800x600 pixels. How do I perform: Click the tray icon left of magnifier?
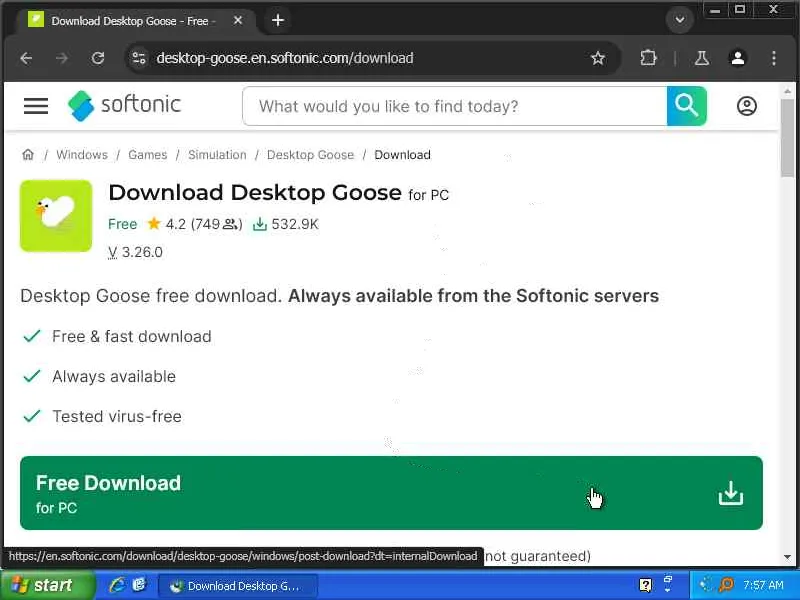pyautogui.click(x=706, y=585)
